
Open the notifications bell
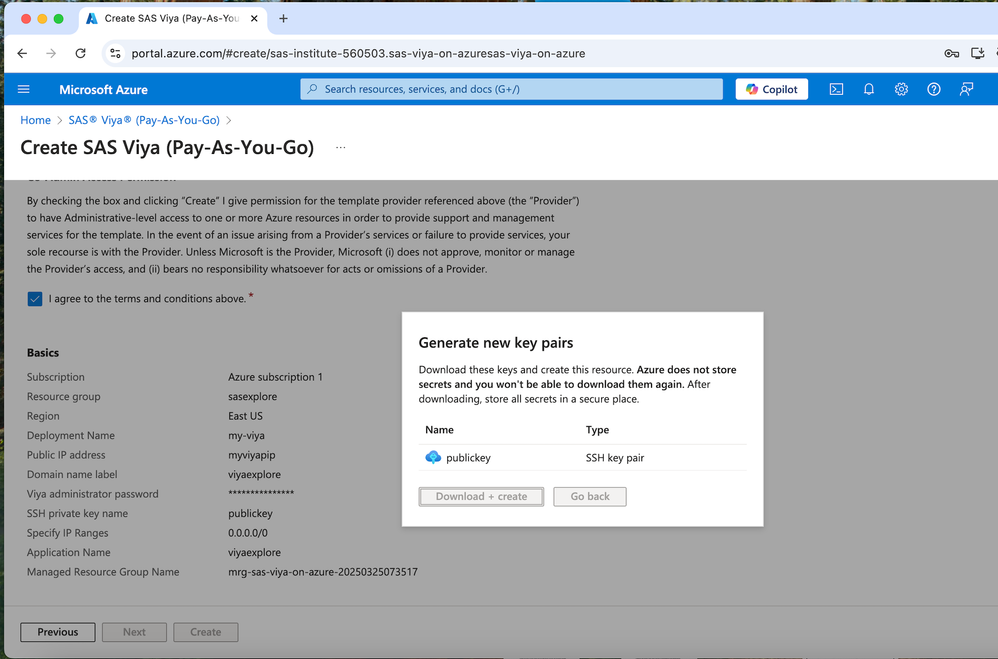[x=869, y=89]
